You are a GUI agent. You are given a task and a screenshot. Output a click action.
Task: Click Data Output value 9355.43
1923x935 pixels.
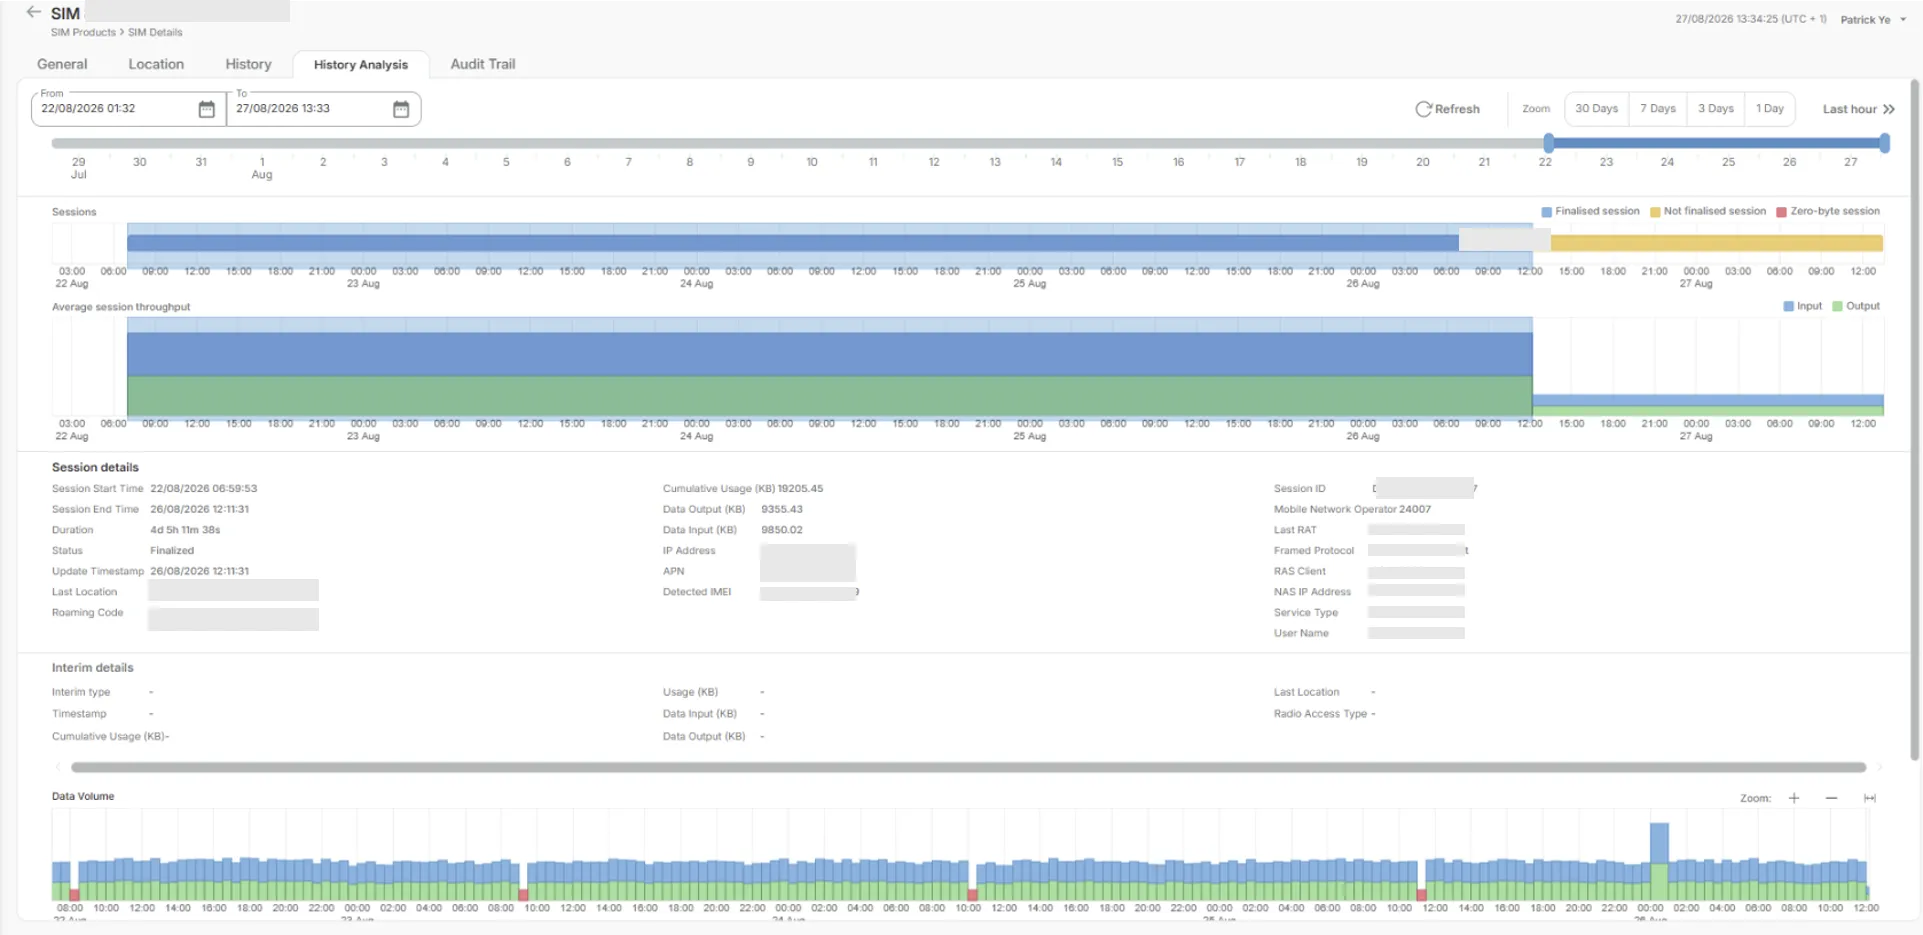click(x=782, y=509)
